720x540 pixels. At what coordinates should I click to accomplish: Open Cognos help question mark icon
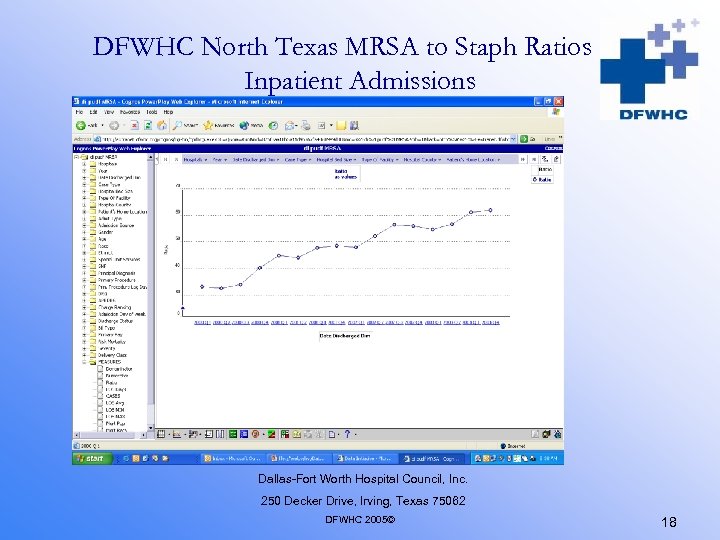(347, 434)
